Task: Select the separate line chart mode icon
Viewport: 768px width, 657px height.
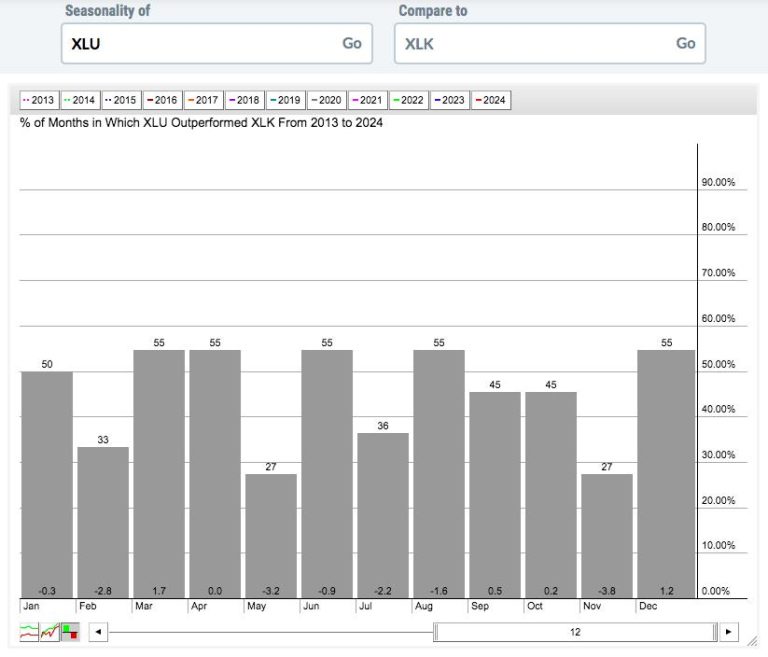Action: click(x=30, y=632)
